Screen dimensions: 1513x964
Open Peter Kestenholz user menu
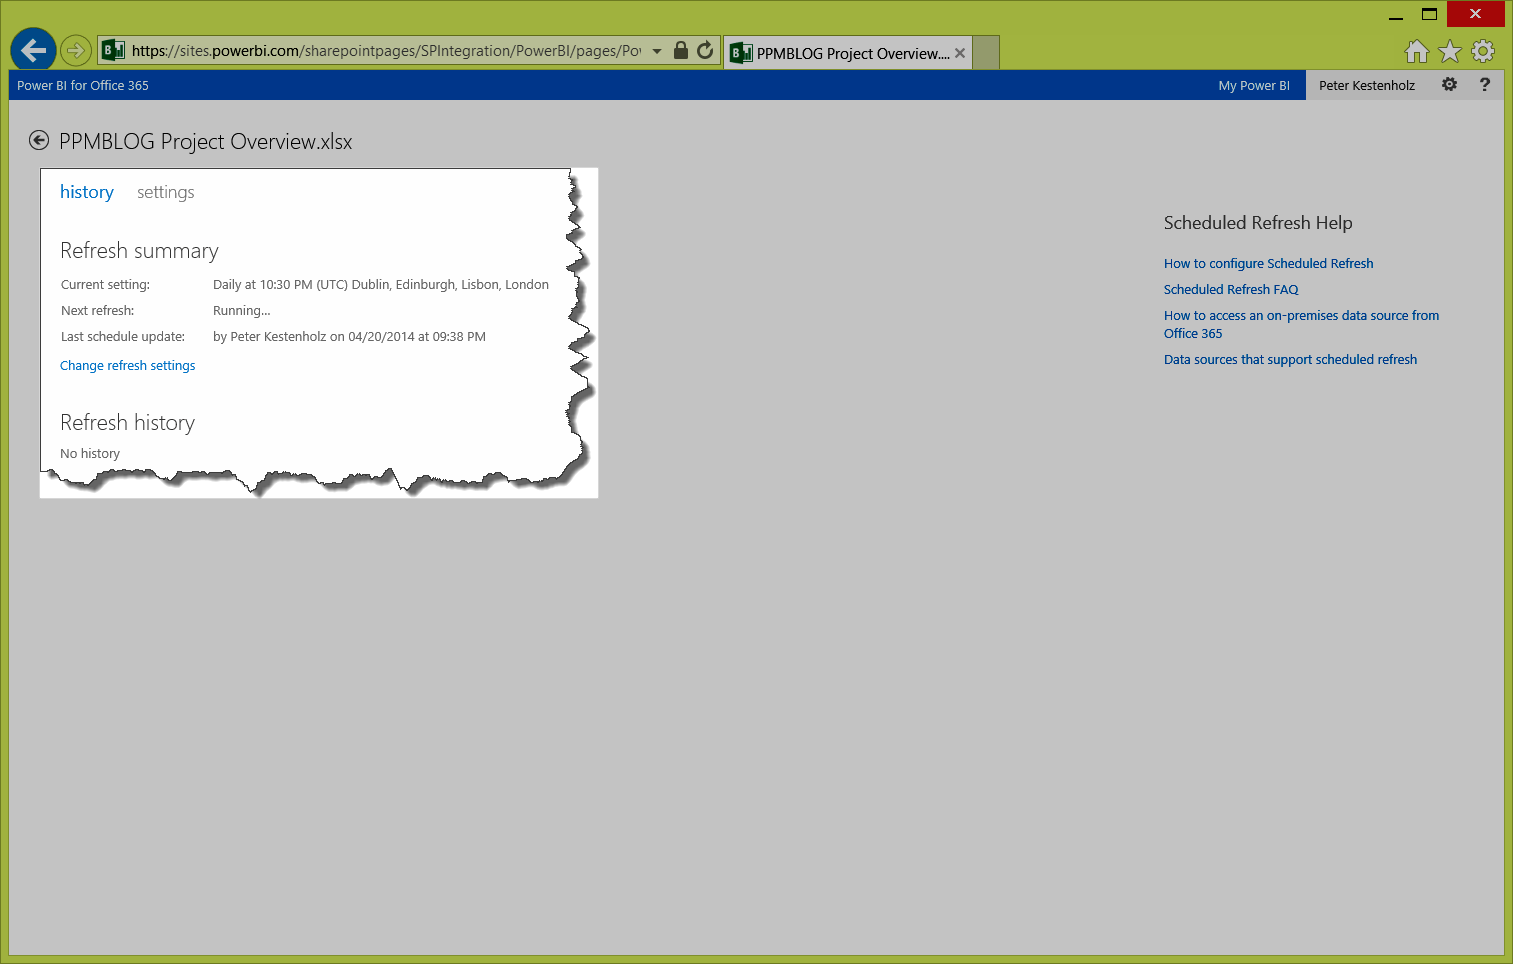tap(1367, 85)
